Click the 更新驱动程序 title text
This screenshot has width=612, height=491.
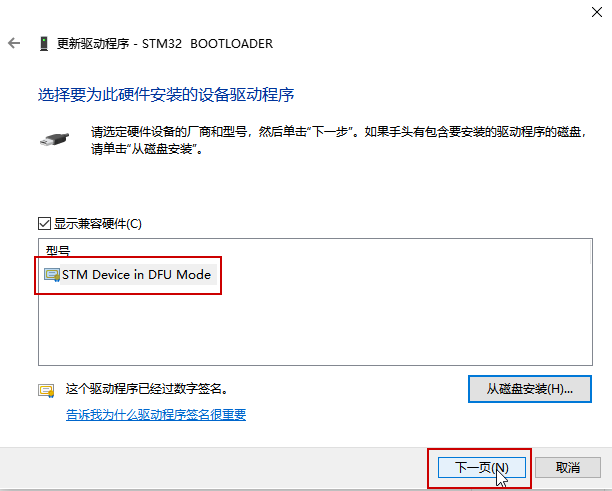pos(93,43)
